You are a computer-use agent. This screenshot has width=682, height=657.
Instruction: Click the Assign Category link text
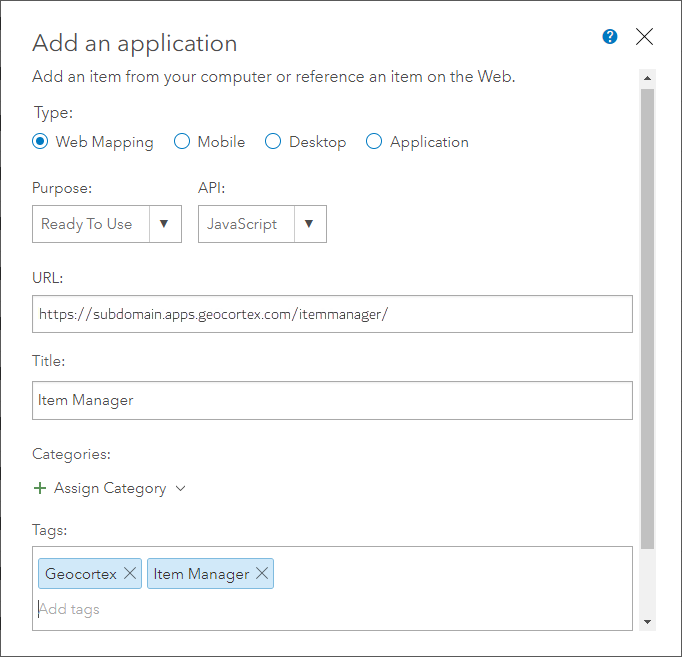(110, 488)
